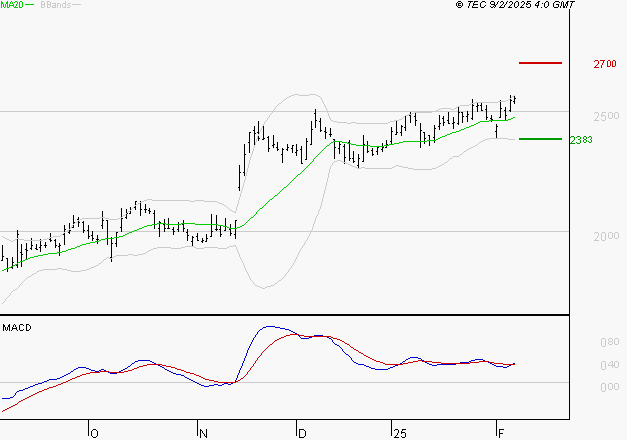Click the O month axis label
The height and width of the screenshot is (440, 627).
pyautogui.click(x=94, y=434)
